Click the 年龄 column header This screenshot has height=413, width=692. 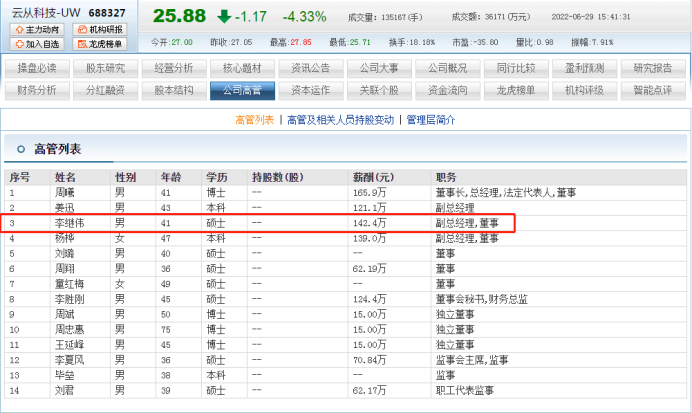coord(171,177)
